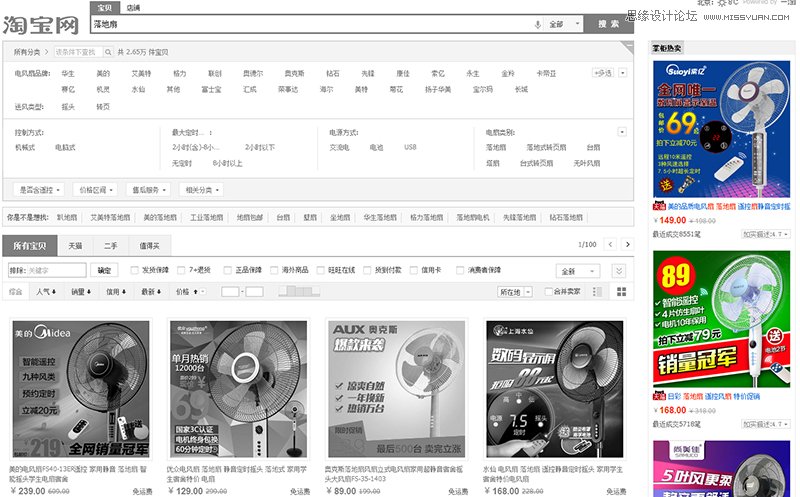Sort by 人气 descending
Screen dimensions: 800x497
pyautogui.click(x=45, y=292)
